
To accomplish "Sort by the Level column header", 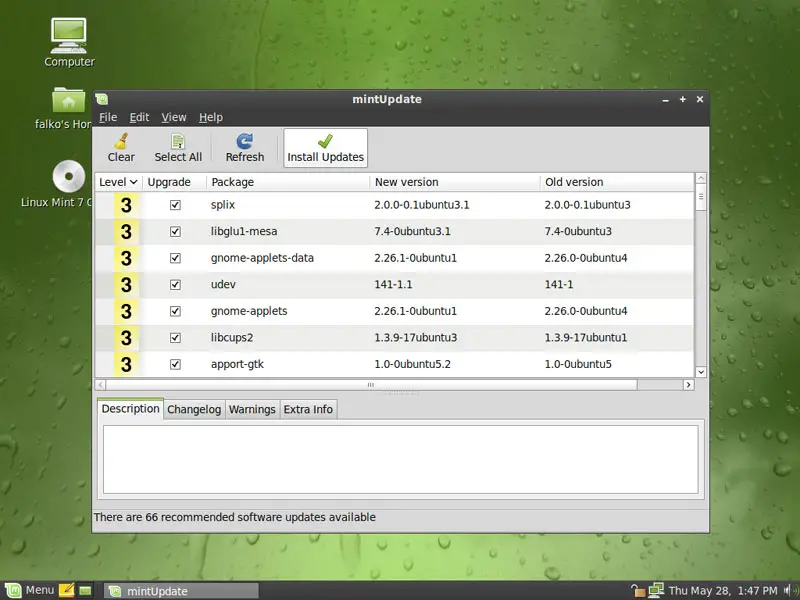I will point(118,182).
